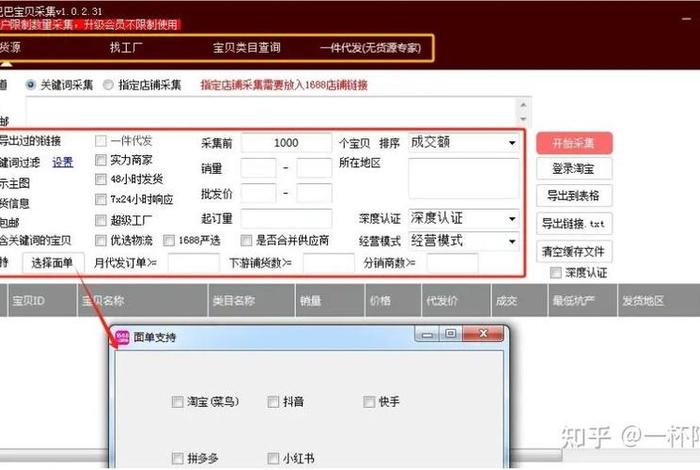Click 导出链接.txt button
Screen dimensions: 700x470
pos(574,223)
